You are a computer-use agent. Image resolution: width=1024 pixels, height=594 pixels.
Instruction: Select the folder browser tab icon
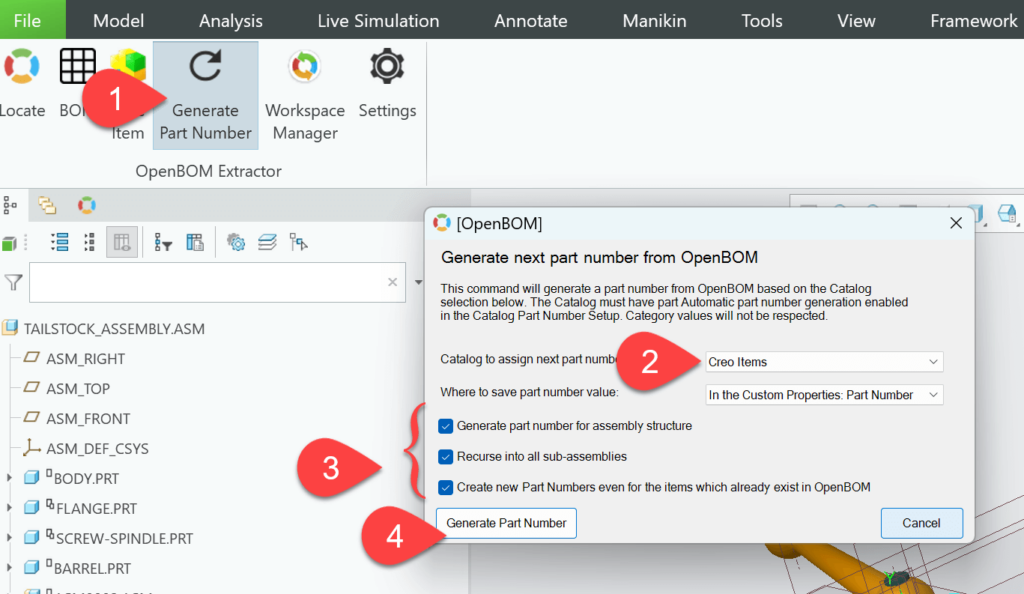click(x=47, y=205)
